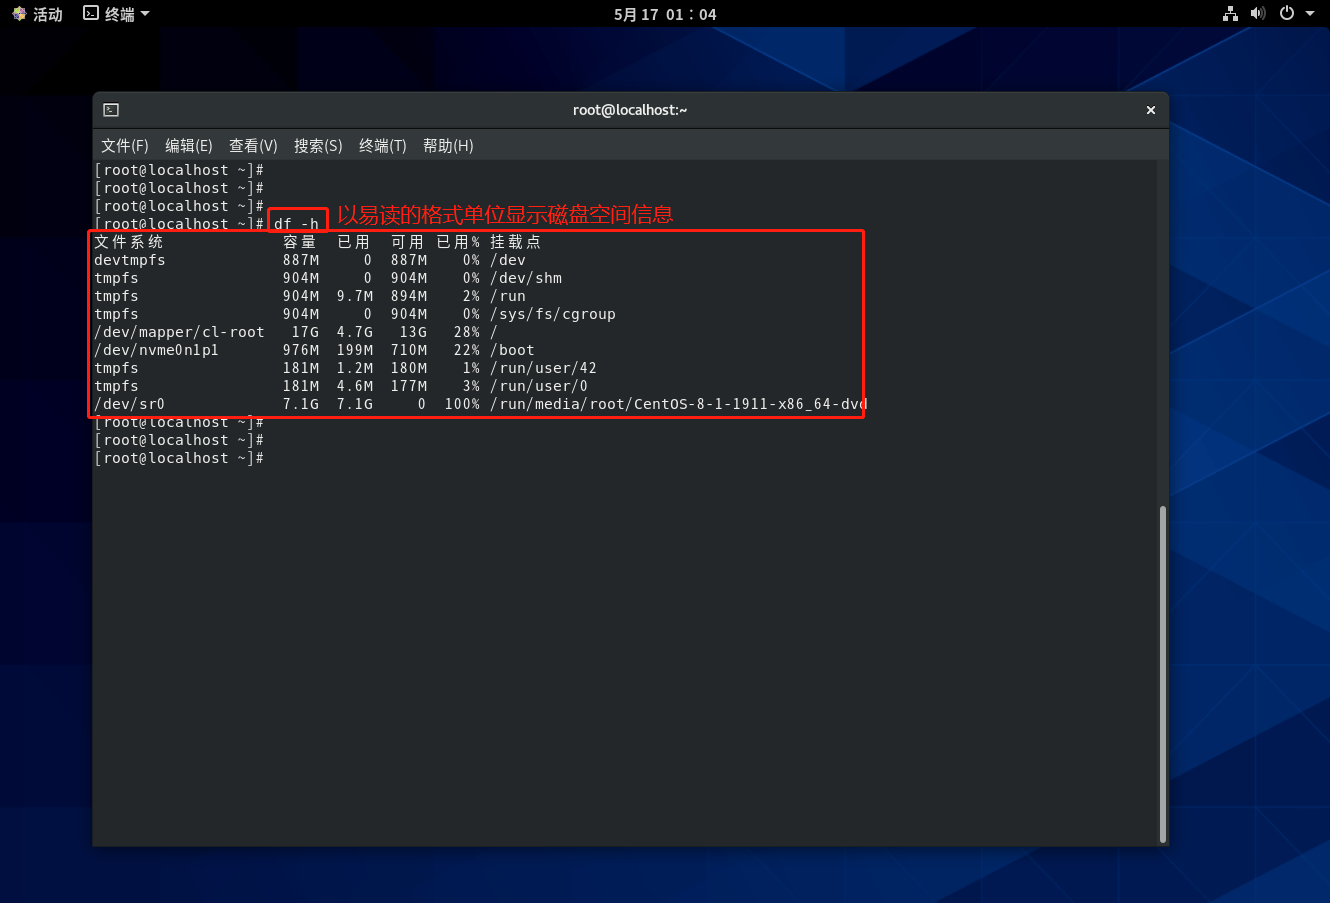Screen dimensions: 1330x903
Task: Expand the system menu arrow beside power icon
Action: click(x=1310, y=14)
